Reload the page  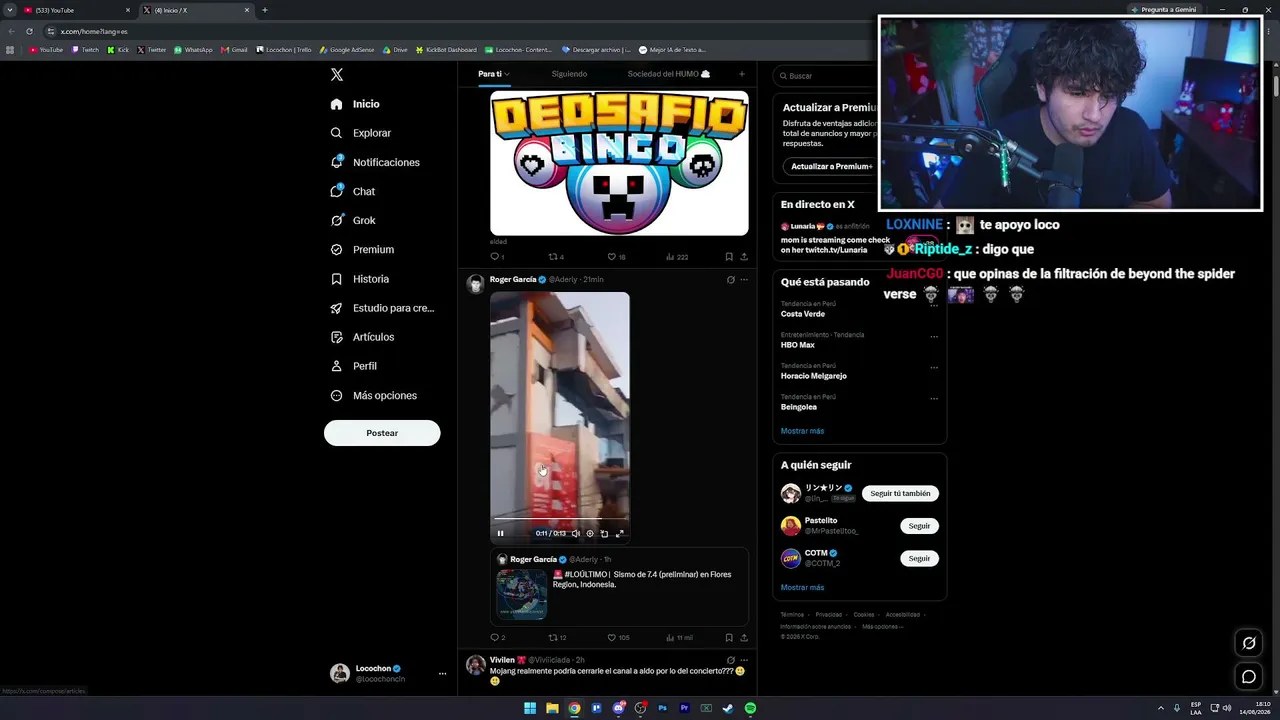click(29, 31)
